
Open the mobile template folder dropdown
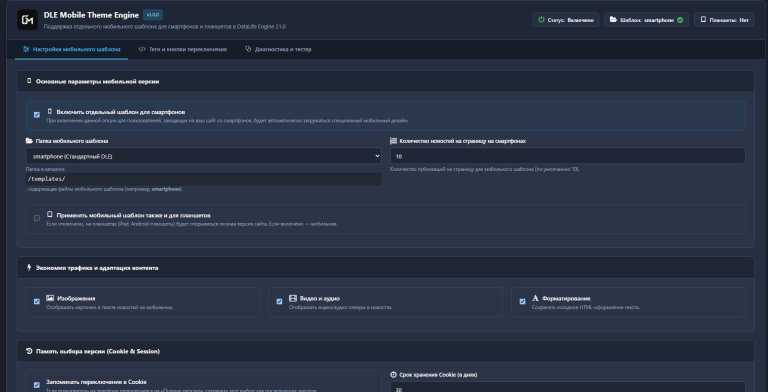(x=203, y=156)
